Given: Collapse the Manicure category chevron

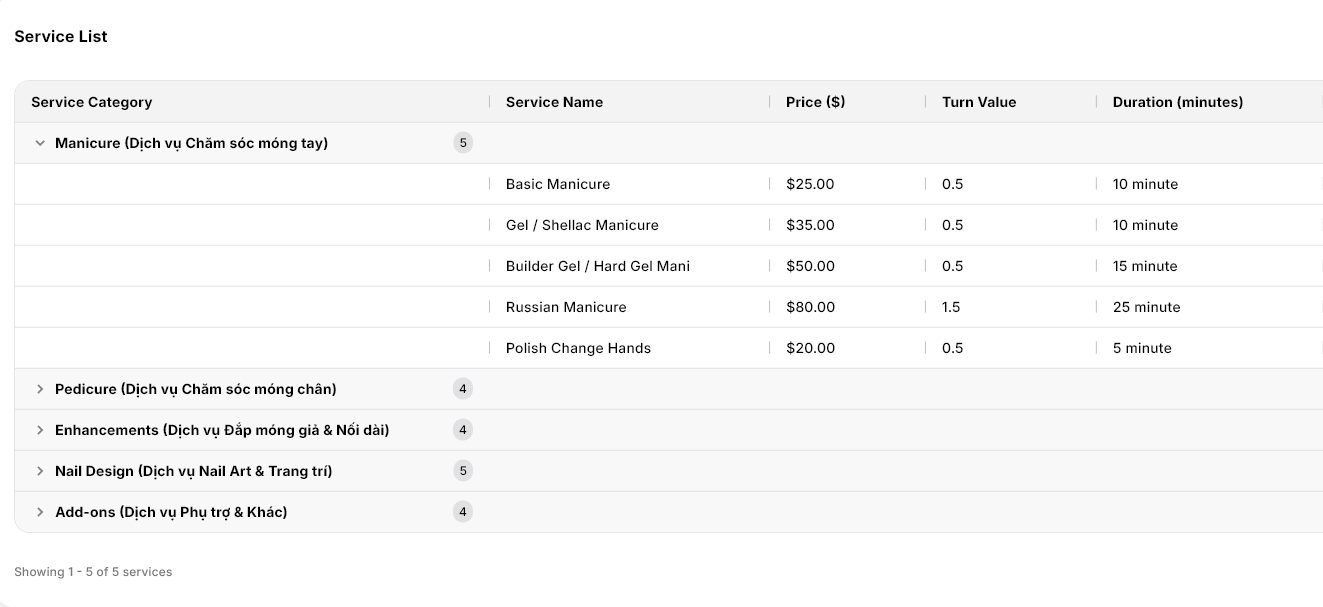Looking at the screenshot, I should pyautogui.click(x=40, y=143).
